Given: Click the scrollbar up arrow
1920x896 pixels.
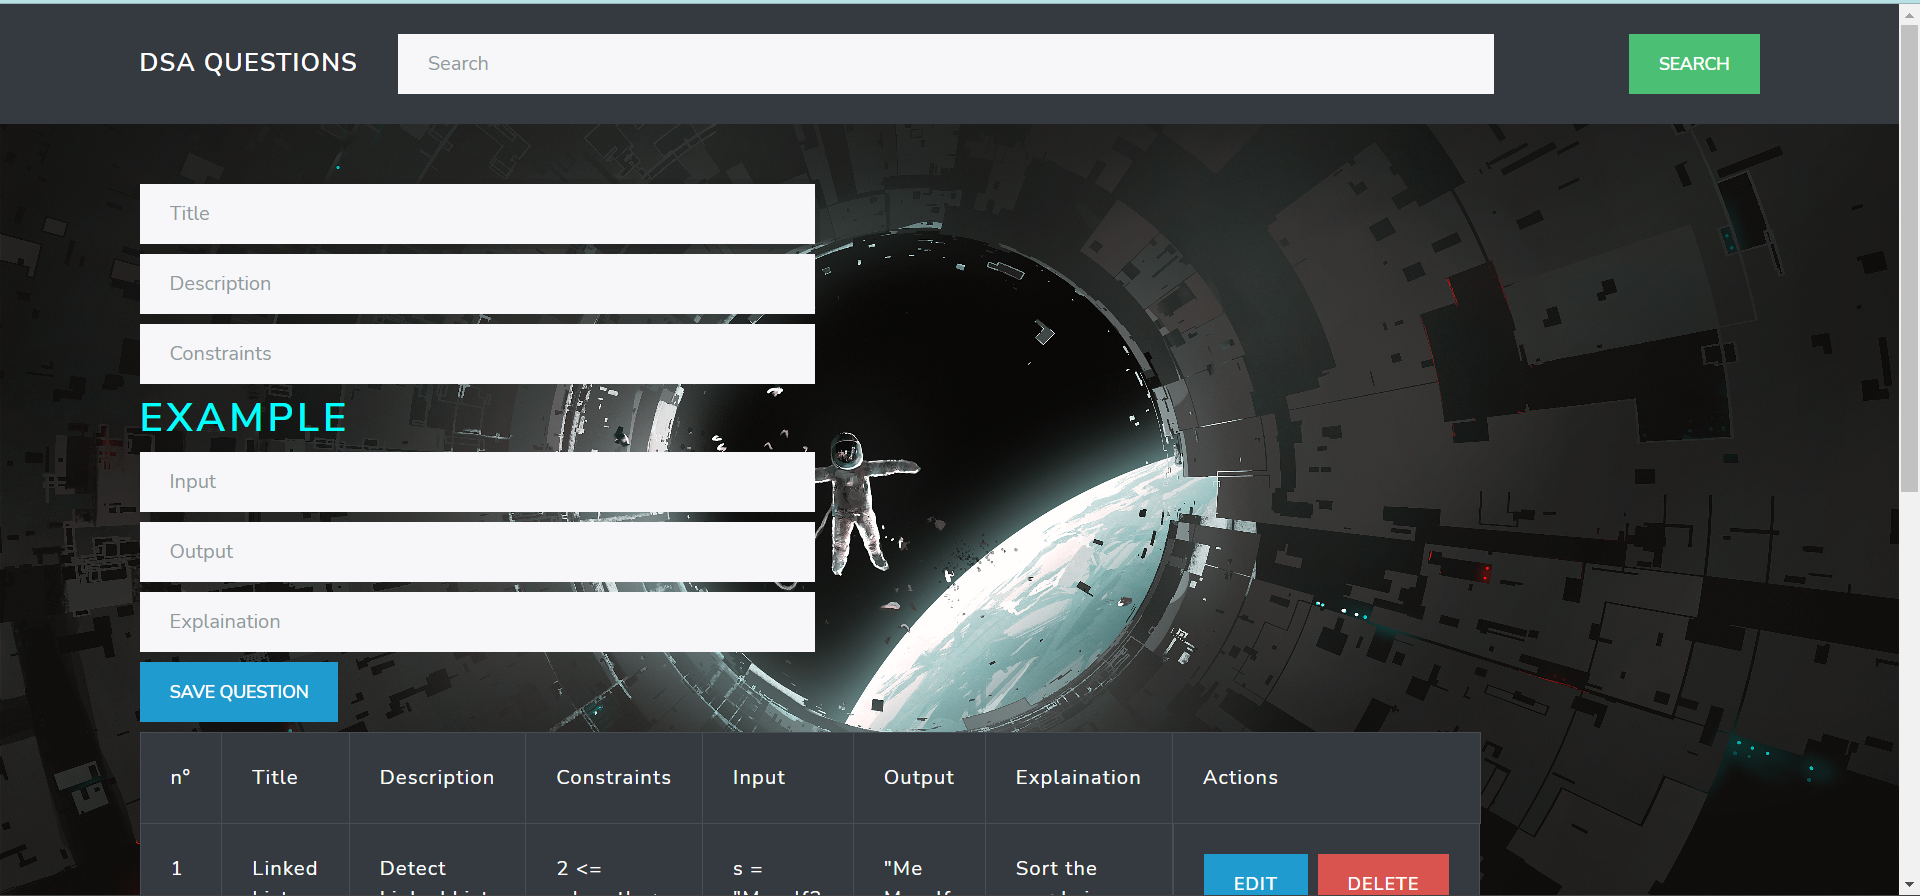Looking at the screenshot, I should (1909, 13).
